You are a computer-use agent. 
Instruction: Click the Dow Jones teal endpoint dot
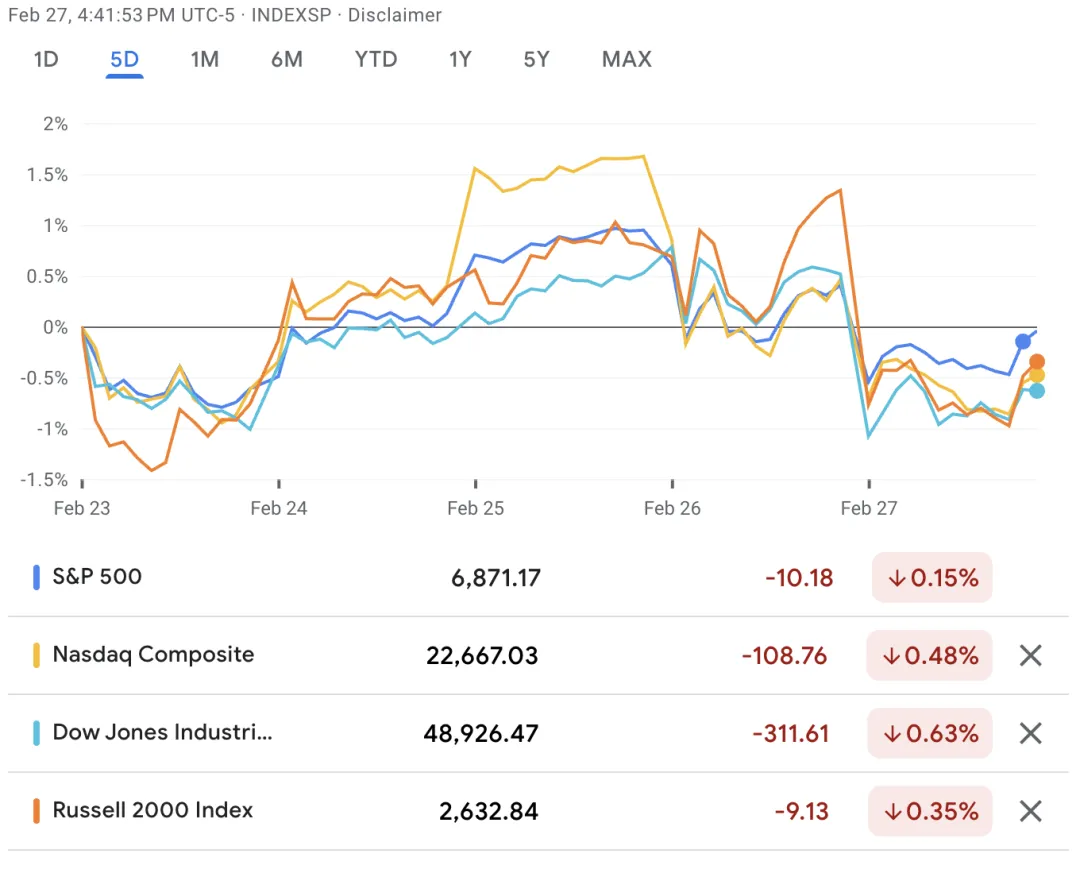(1037, 390)
